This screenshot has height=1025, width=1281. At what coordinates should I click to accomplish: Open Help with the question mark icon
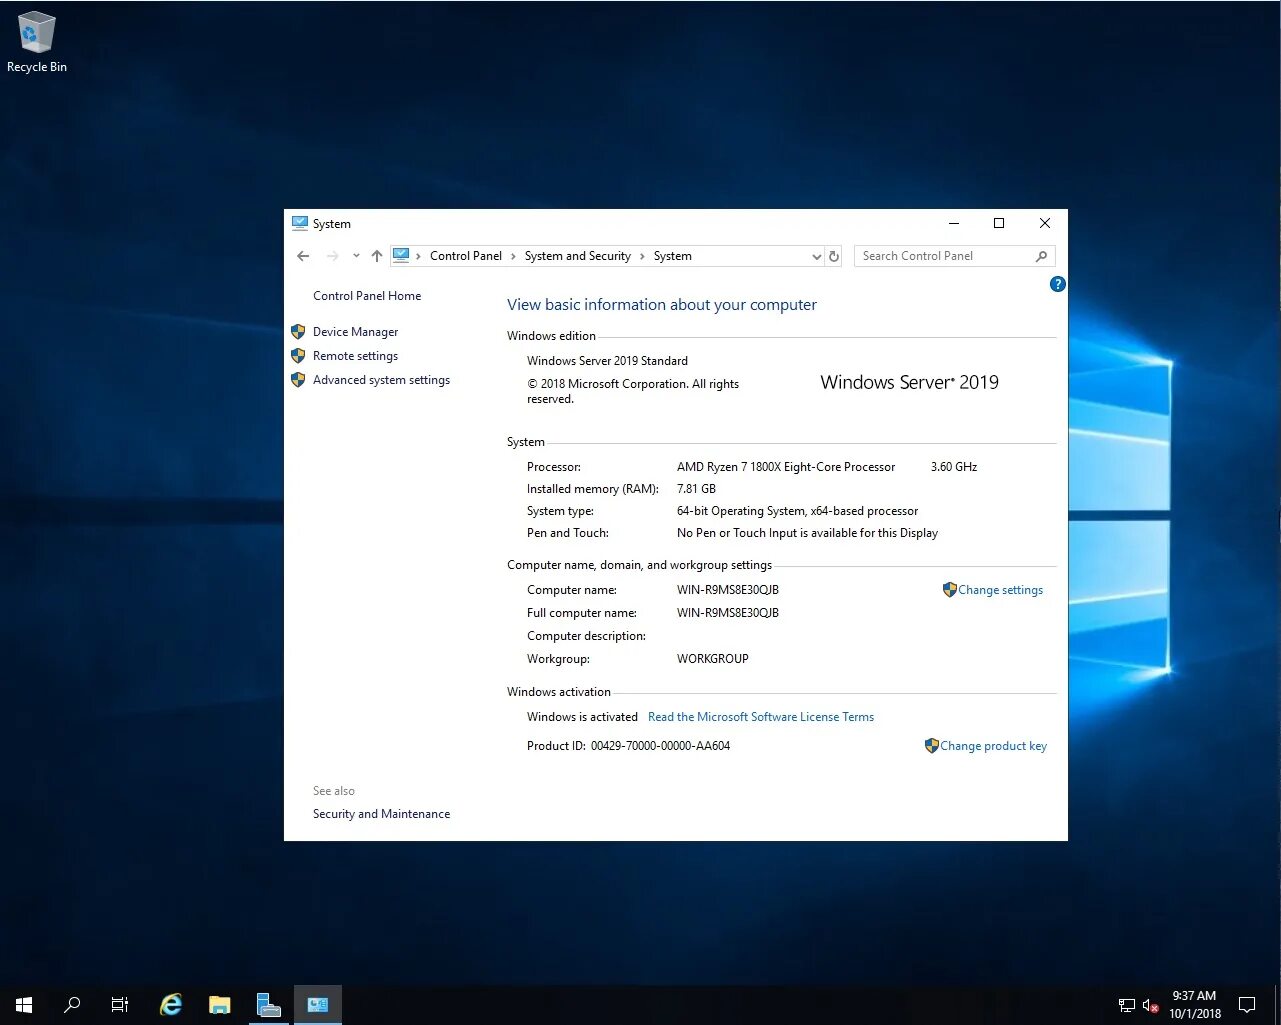1057,284
